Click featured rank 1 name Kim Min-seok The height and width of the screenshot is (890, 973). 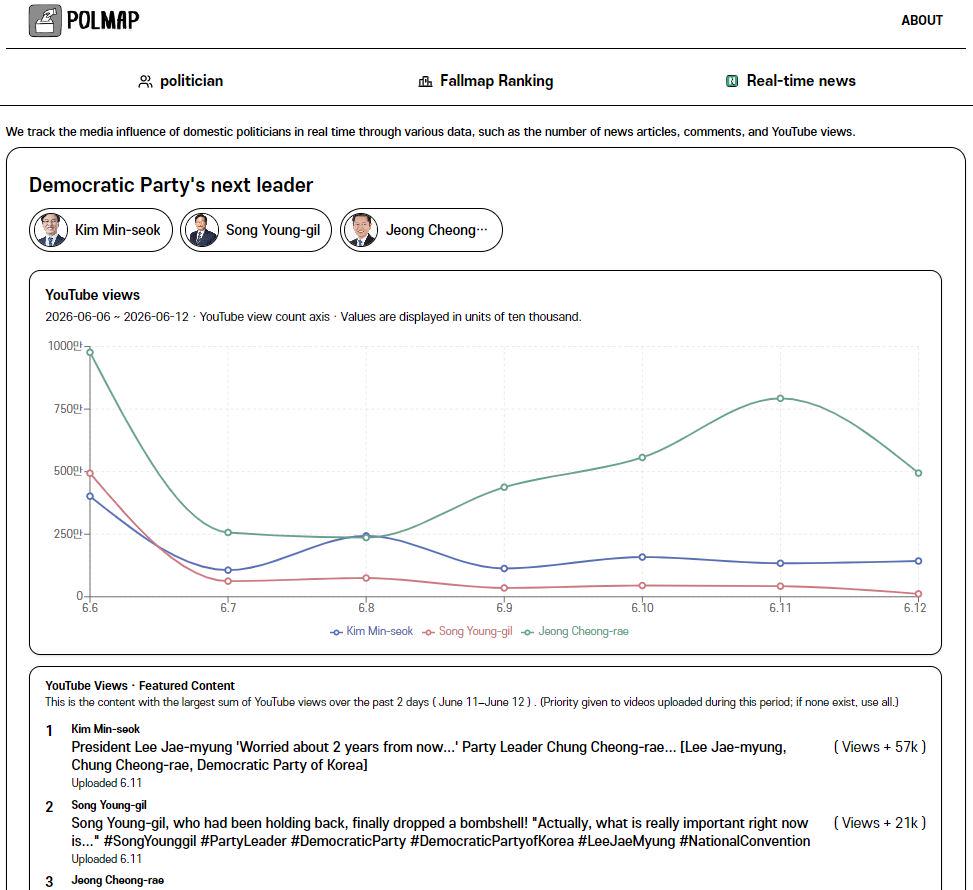(x=105, y=729)
